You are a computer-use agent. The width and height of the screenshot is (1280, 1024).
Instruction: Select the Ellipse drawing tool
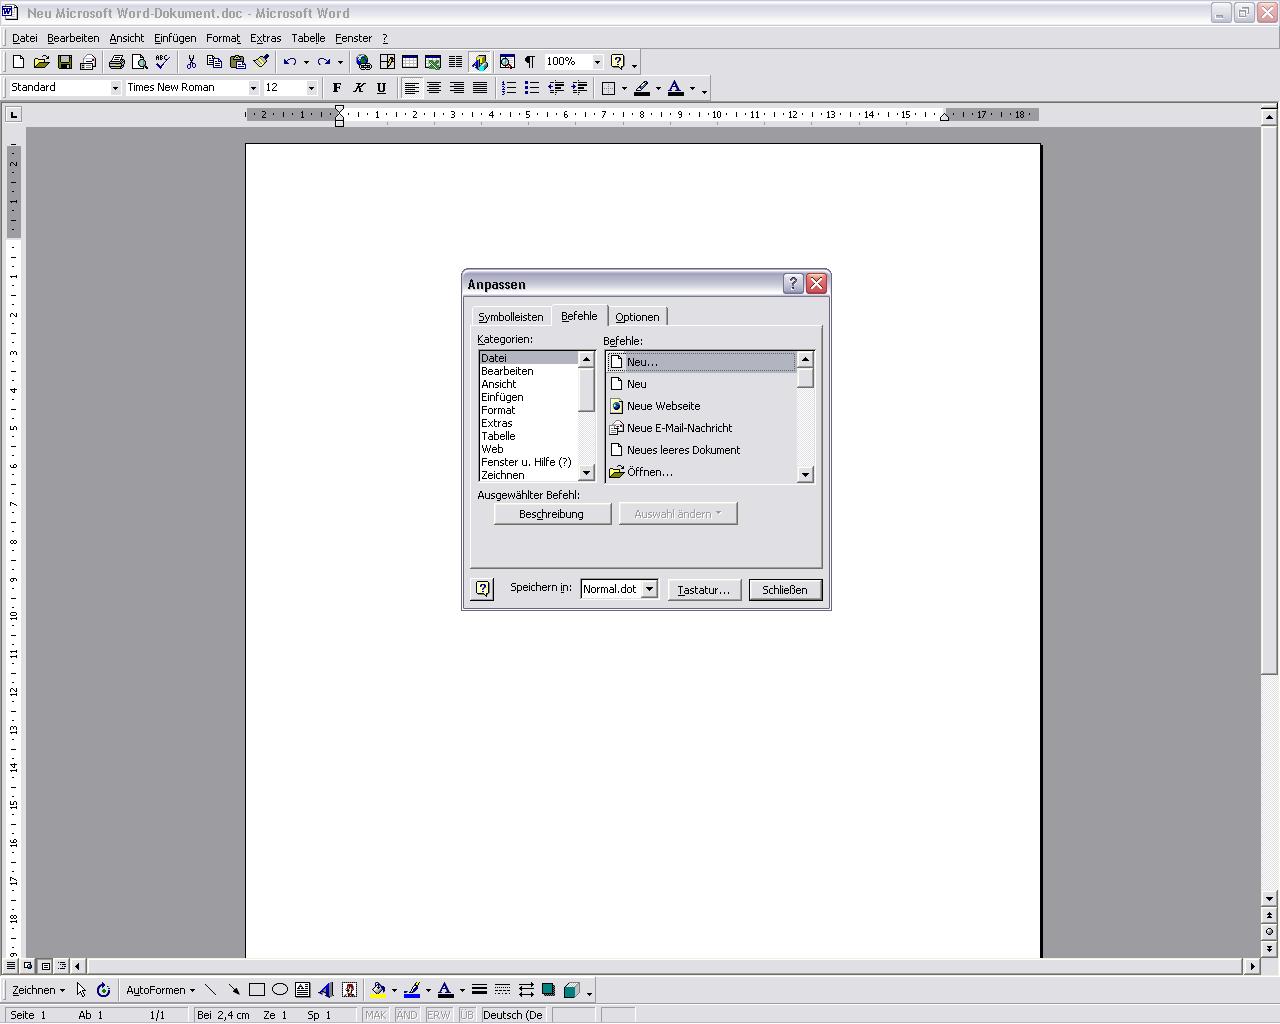click(280, 990)
